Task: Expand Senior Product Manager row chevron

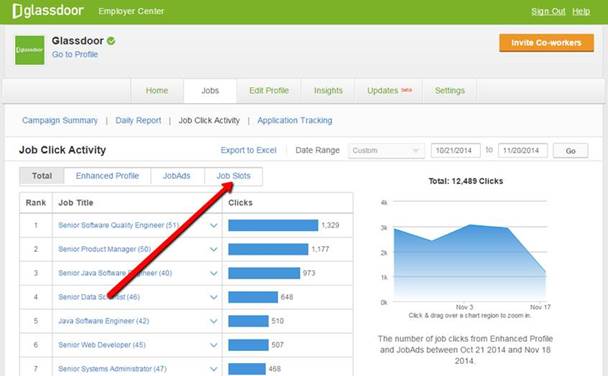Action: [x=214, y=249]
